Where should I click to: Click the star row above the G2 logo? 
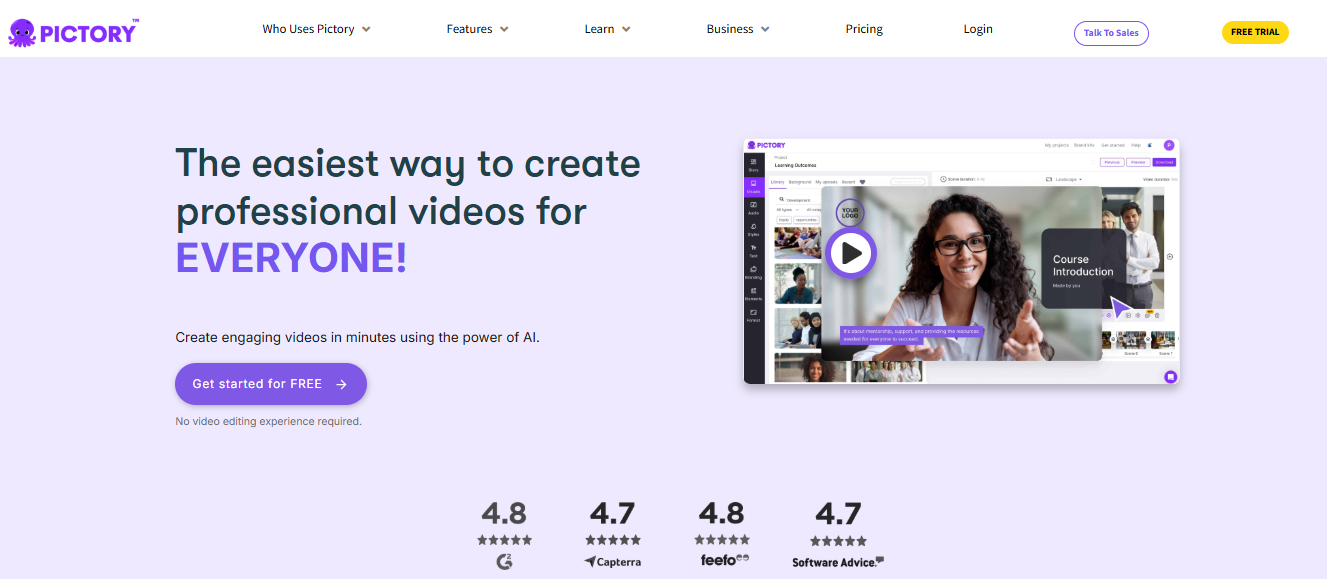(505, 540)
